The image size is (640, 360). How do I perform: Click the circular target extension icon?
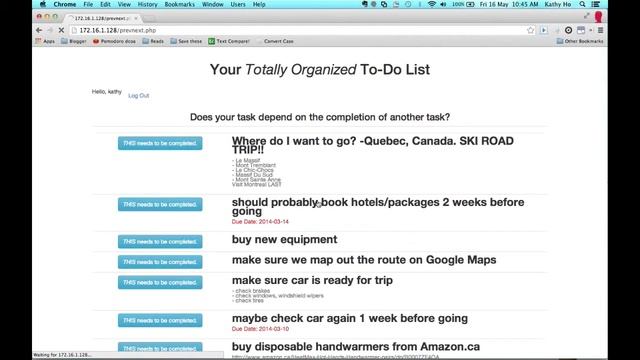[x=568, y=30]
